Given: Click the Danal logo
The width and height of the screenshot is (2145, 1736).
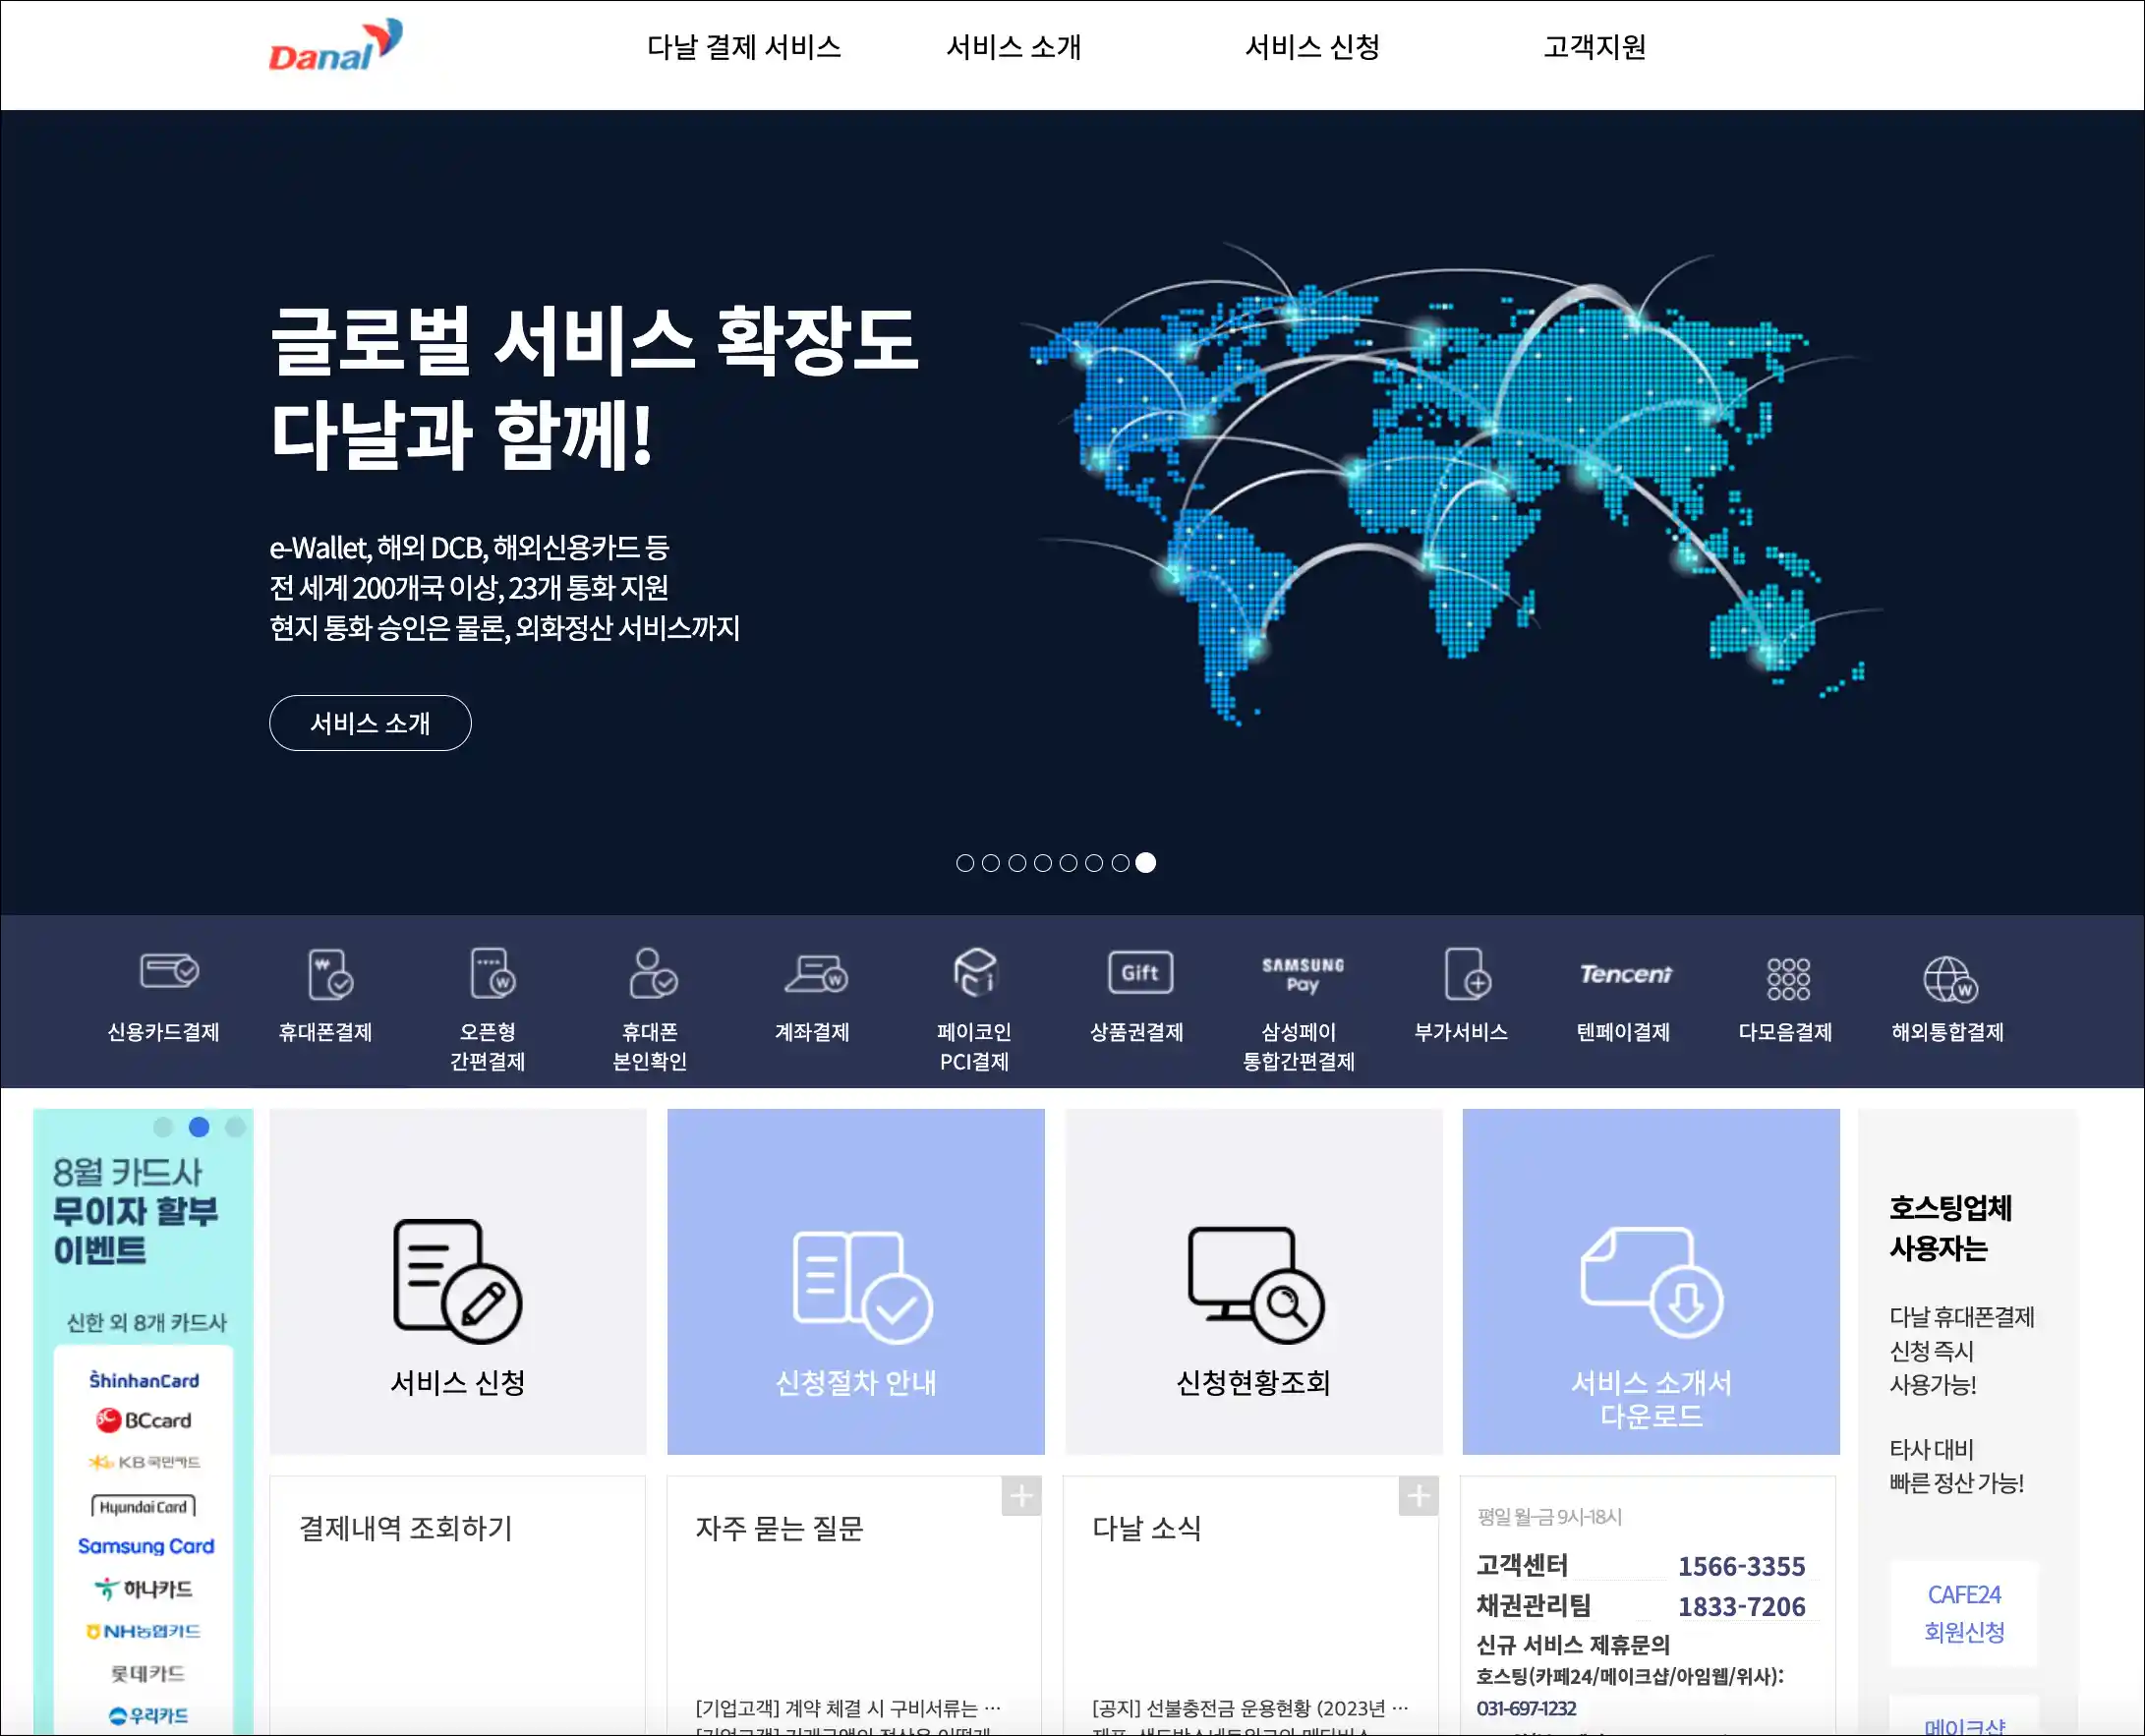Looking at the screenshot, I should [x=335, y=46].
